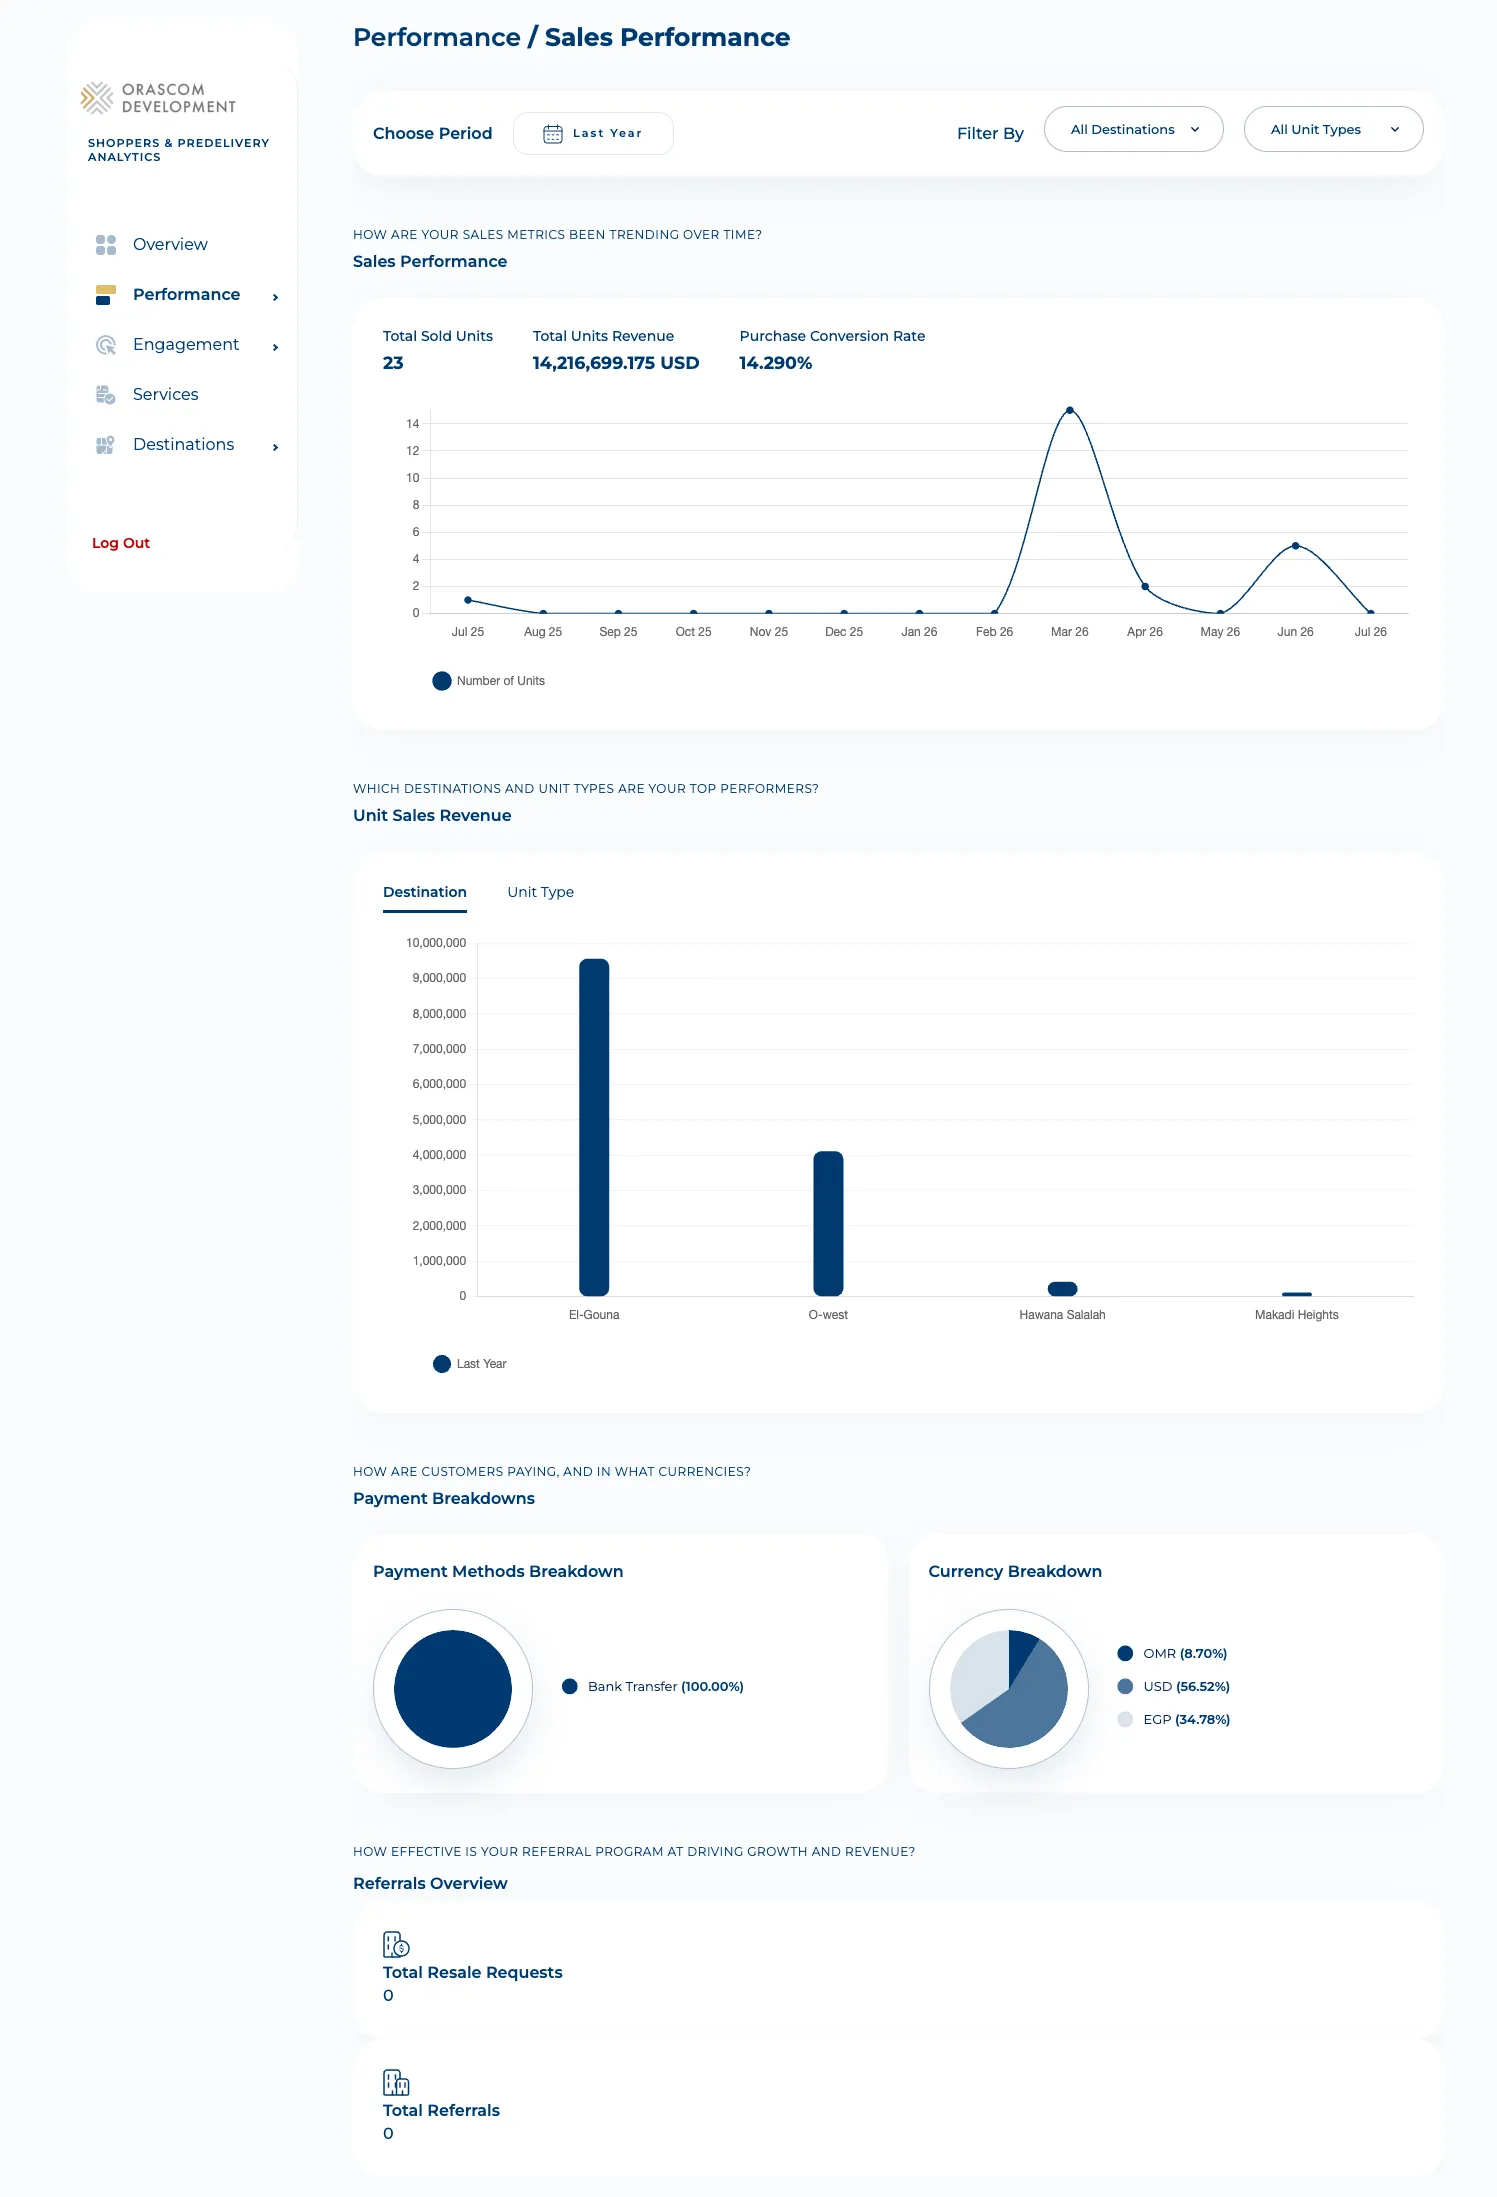Image resolution: width=1497 pixels, height=2197 pixels.
Task: Select Engagement in the sidebar
Action: tap(186, 345)
